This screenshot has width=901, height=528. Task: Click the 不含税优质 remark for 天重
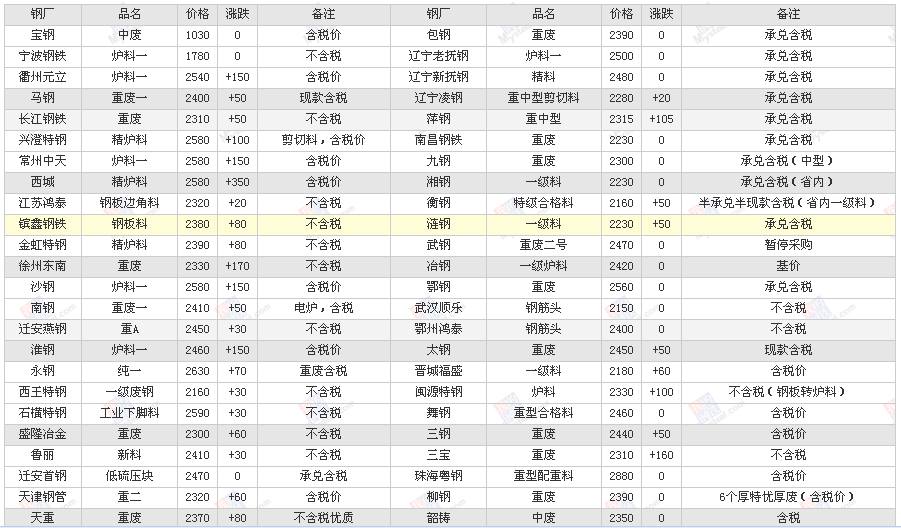(323, 518)
